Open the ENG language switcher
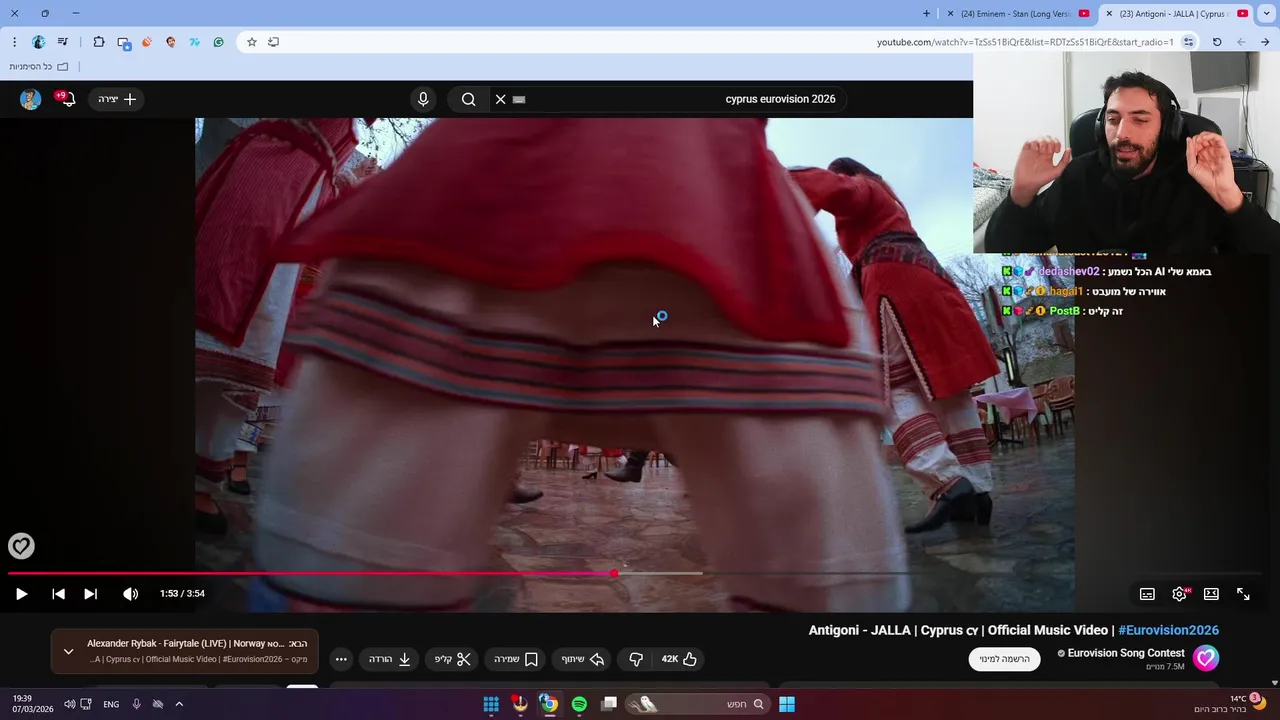This screenshot has width=1280, height=720. (x=111, y=704)
